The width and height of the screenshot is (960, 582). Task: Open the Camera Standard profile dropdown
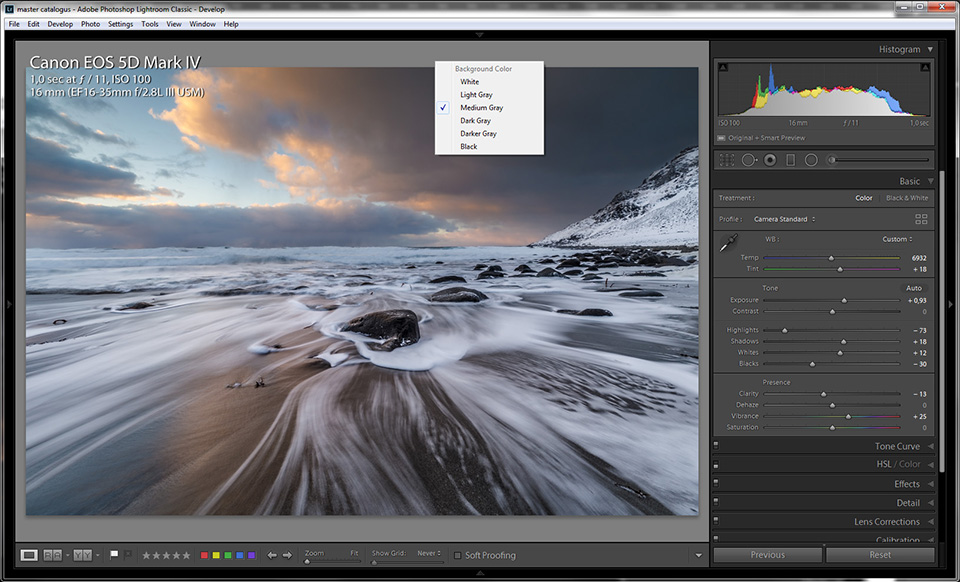tap(784, 219)
